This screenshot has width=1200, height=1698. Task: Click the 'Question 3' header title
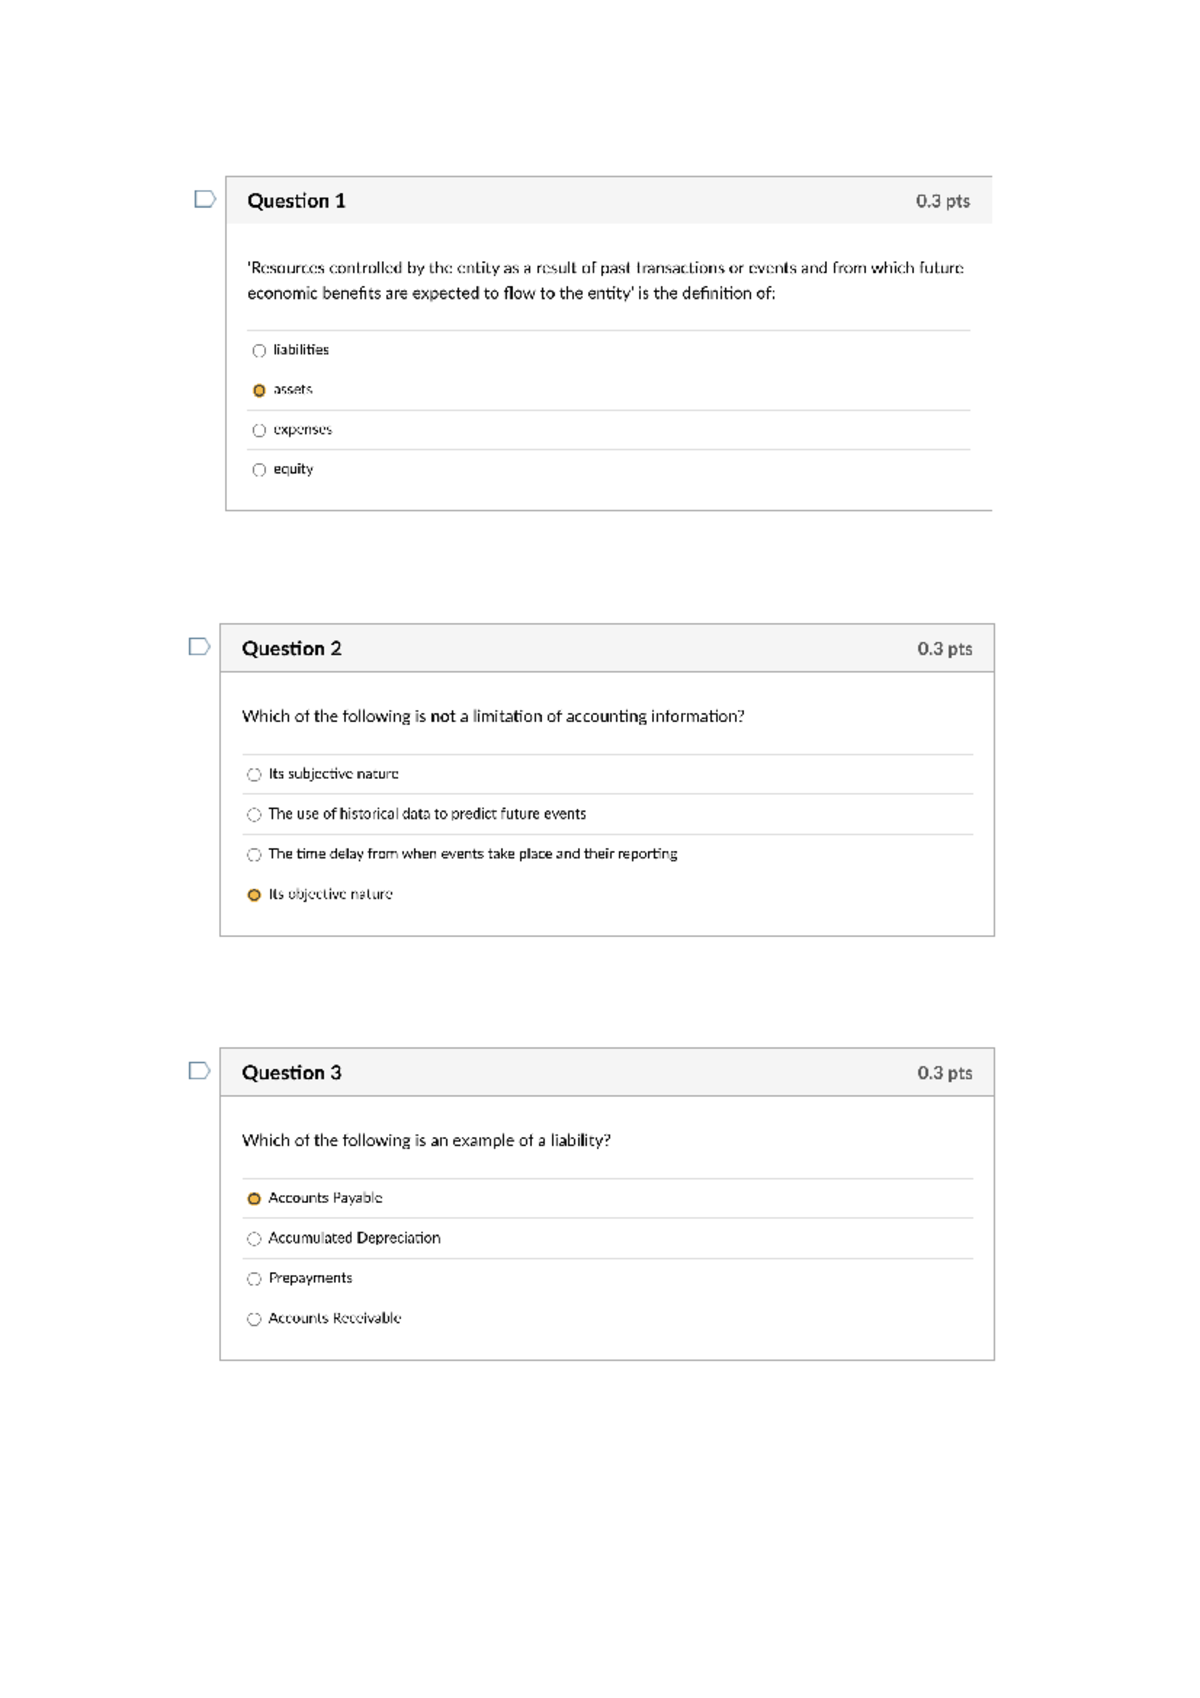point(291,1073)
